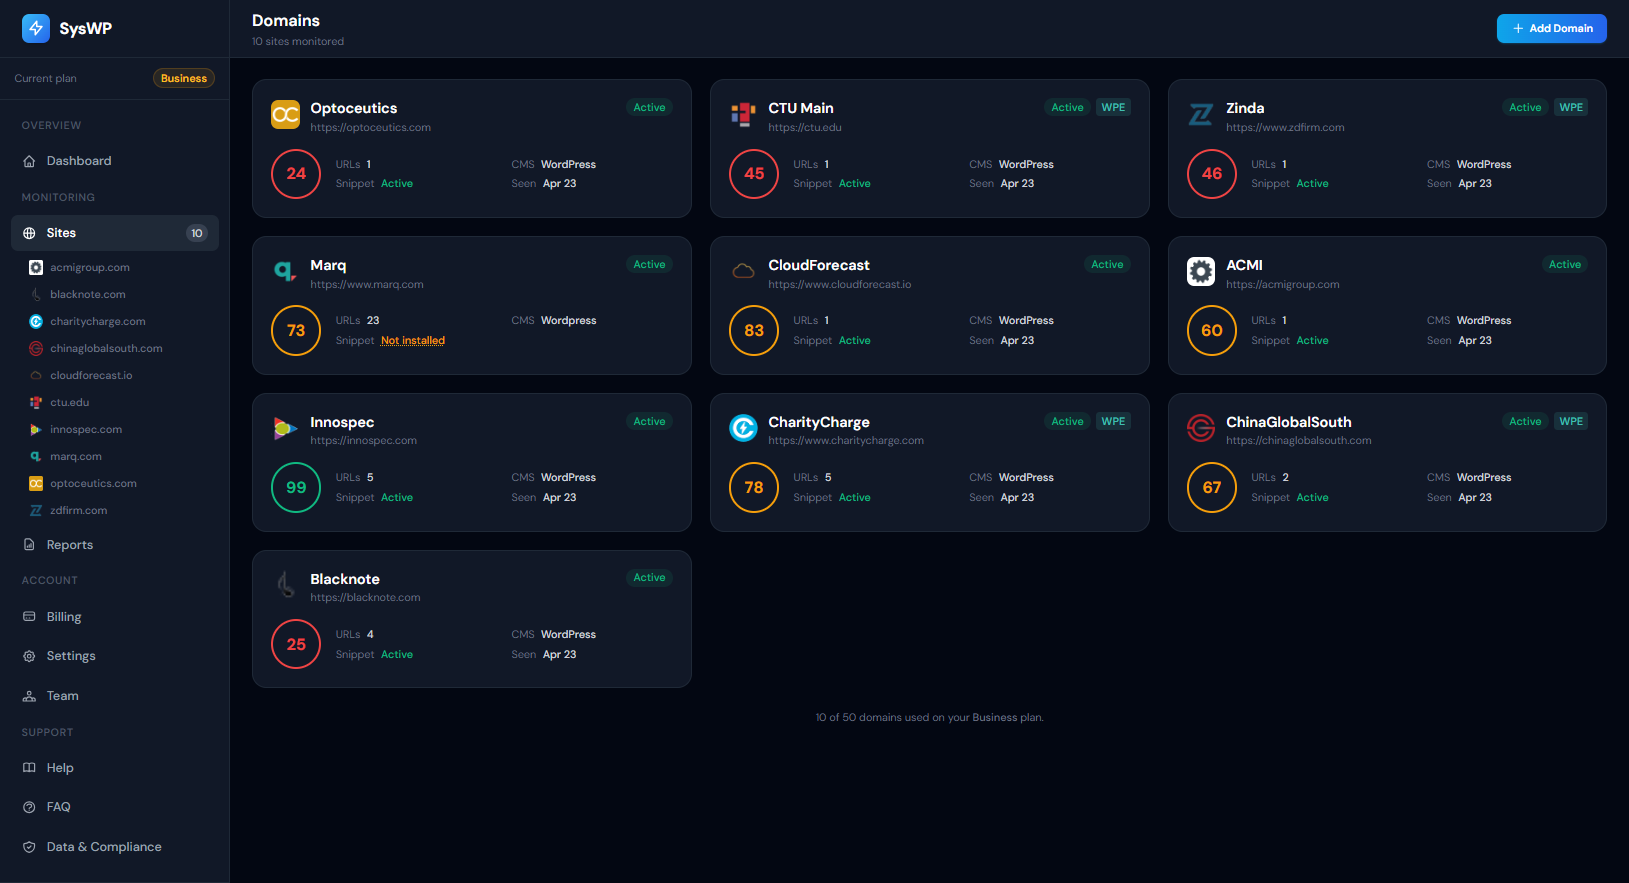Click optoceutics.com favicon in sidebar
1629x883 pixels.
click(x=36, y=484)
